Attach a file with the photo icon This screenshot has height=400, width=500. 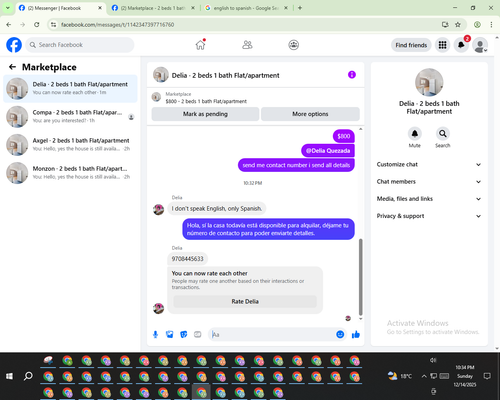click(x=169, y=334)
